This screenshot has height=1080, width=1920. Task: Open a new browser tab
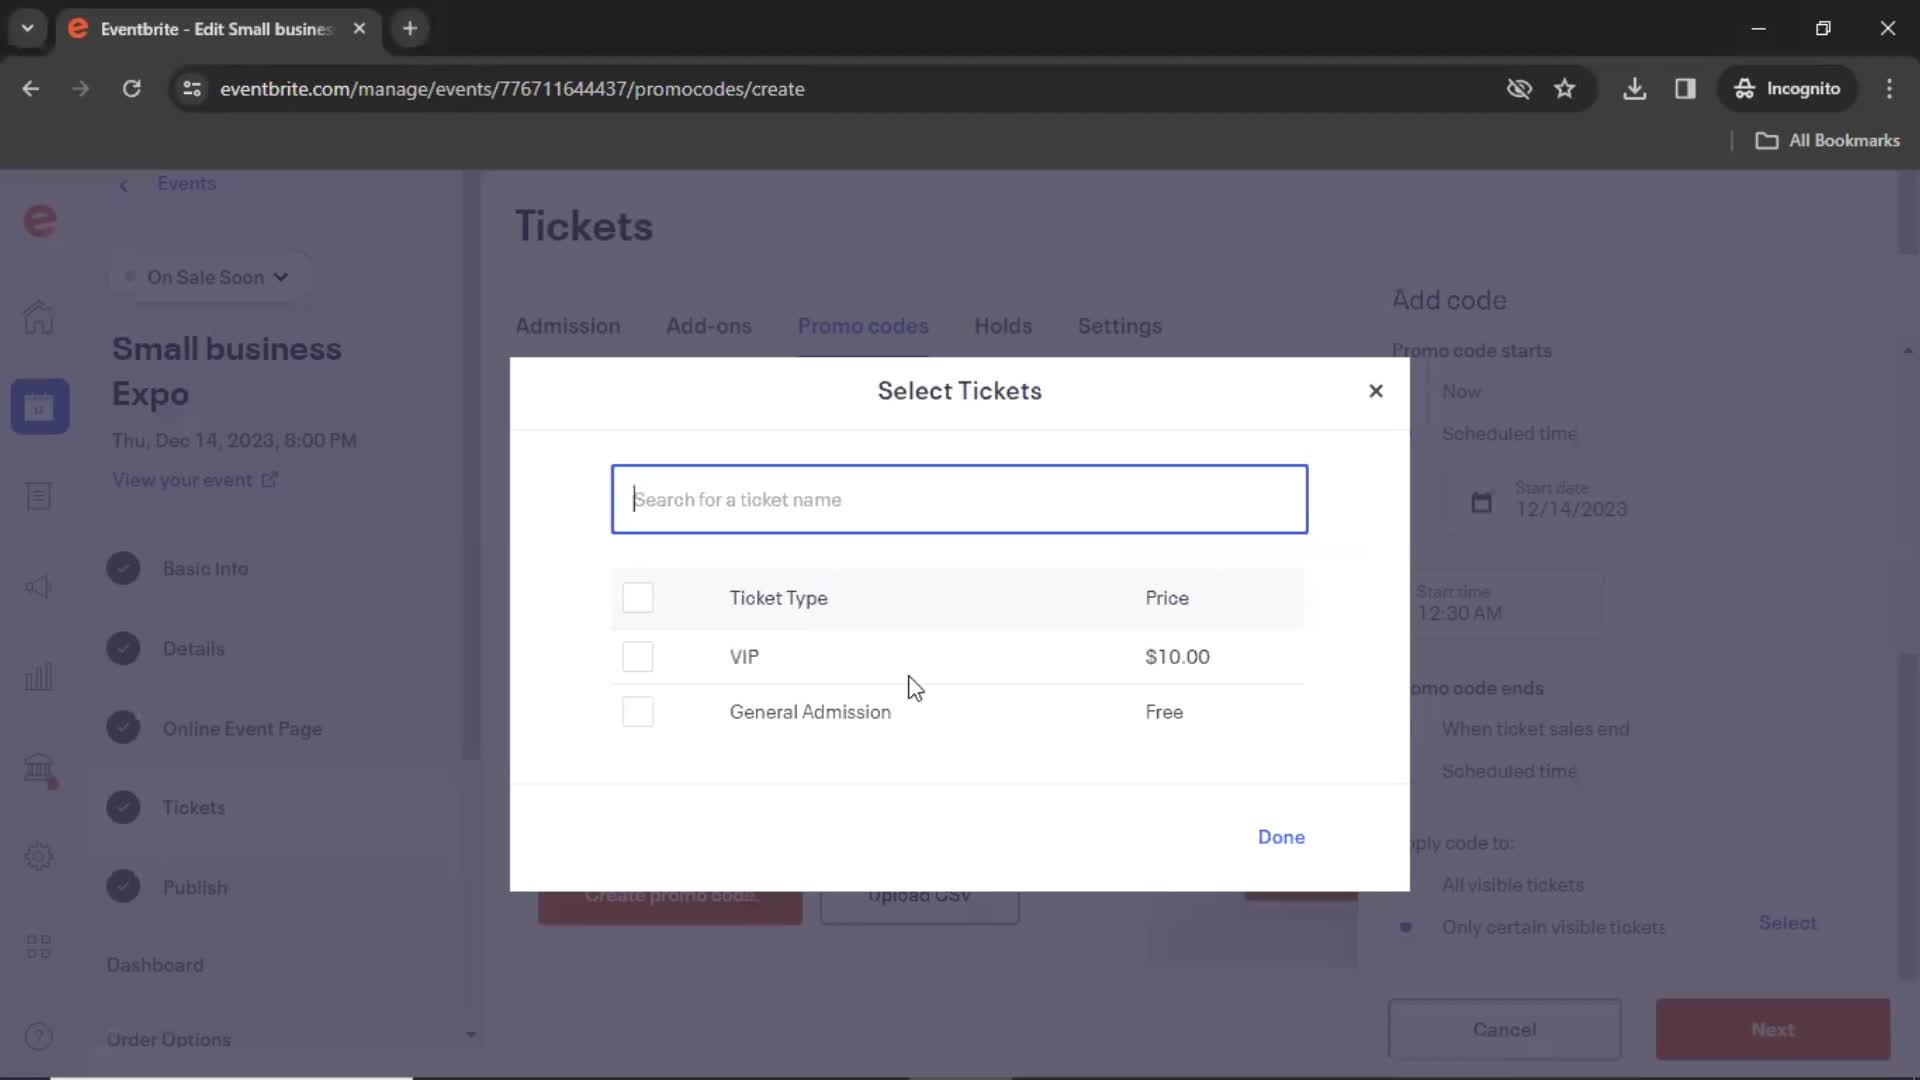[410, 28]
